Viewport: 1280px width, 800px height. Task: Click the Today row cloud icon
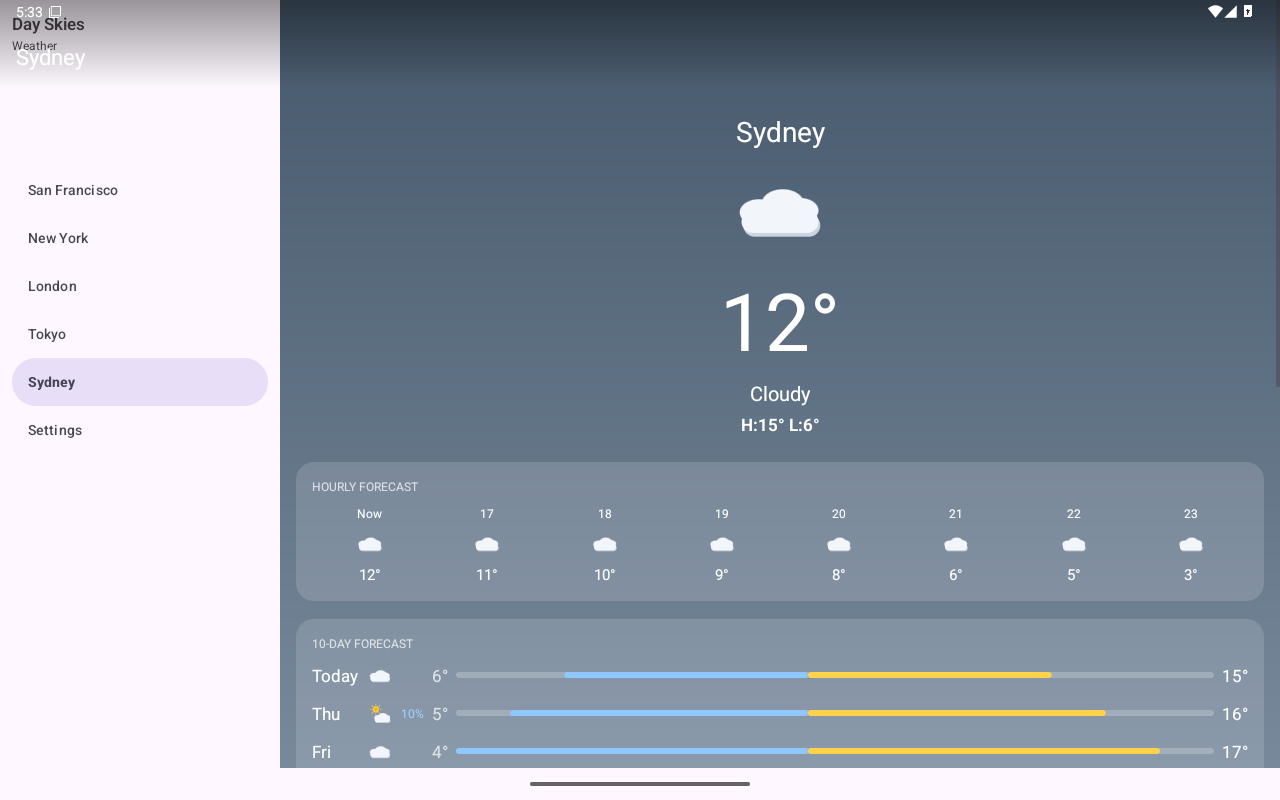[380, 676]
